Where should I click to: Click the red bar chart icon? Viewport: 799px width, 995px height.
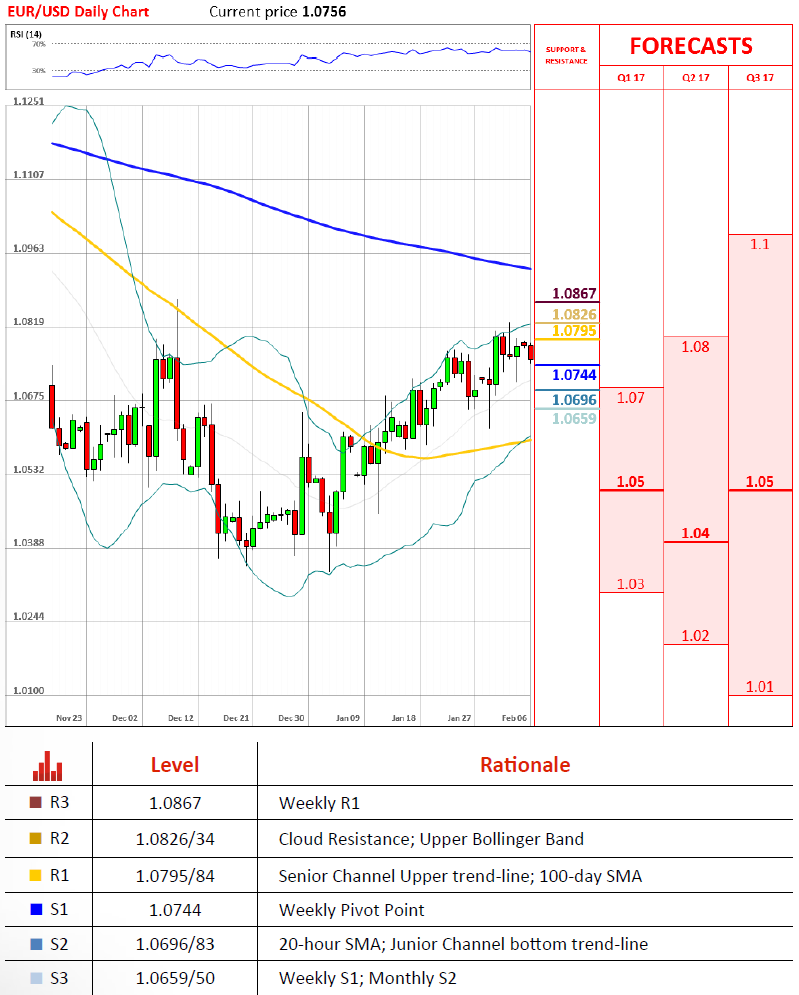tap(48, 766)
